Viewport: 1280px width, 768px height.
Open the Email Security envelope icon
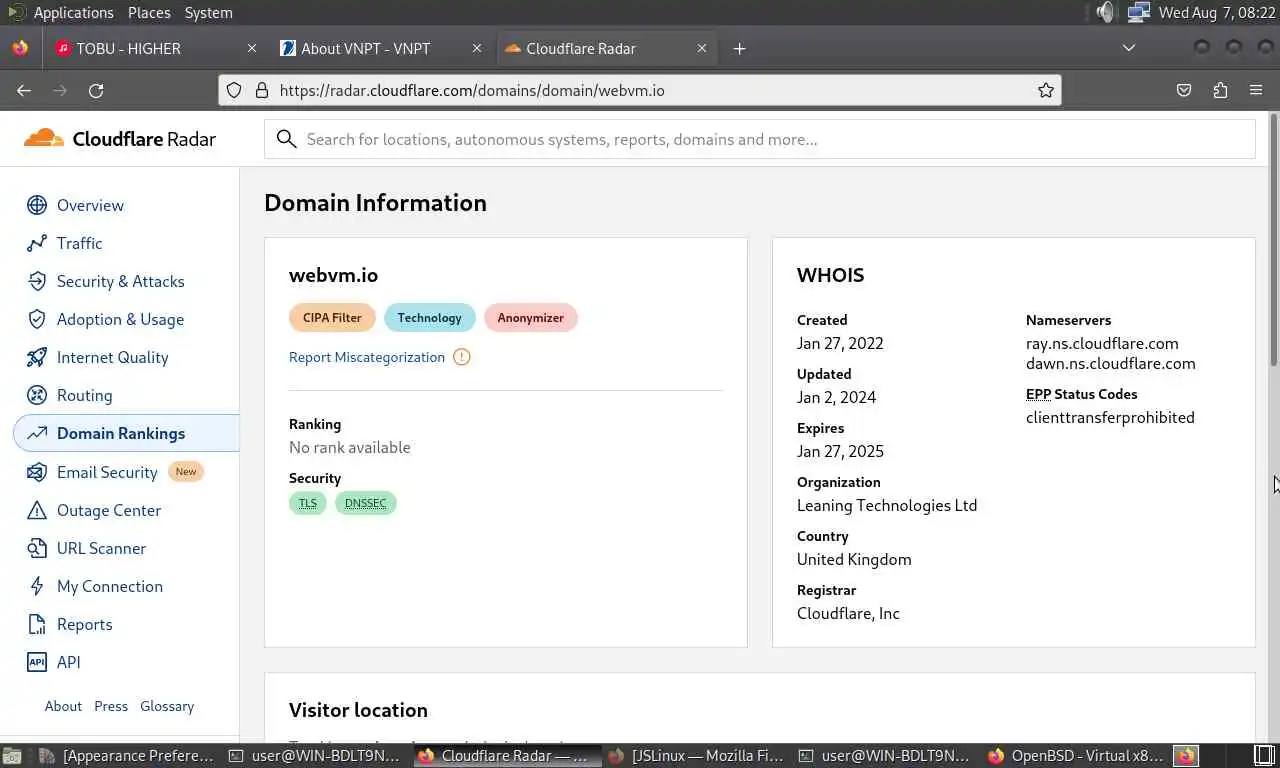pos(37,472)
